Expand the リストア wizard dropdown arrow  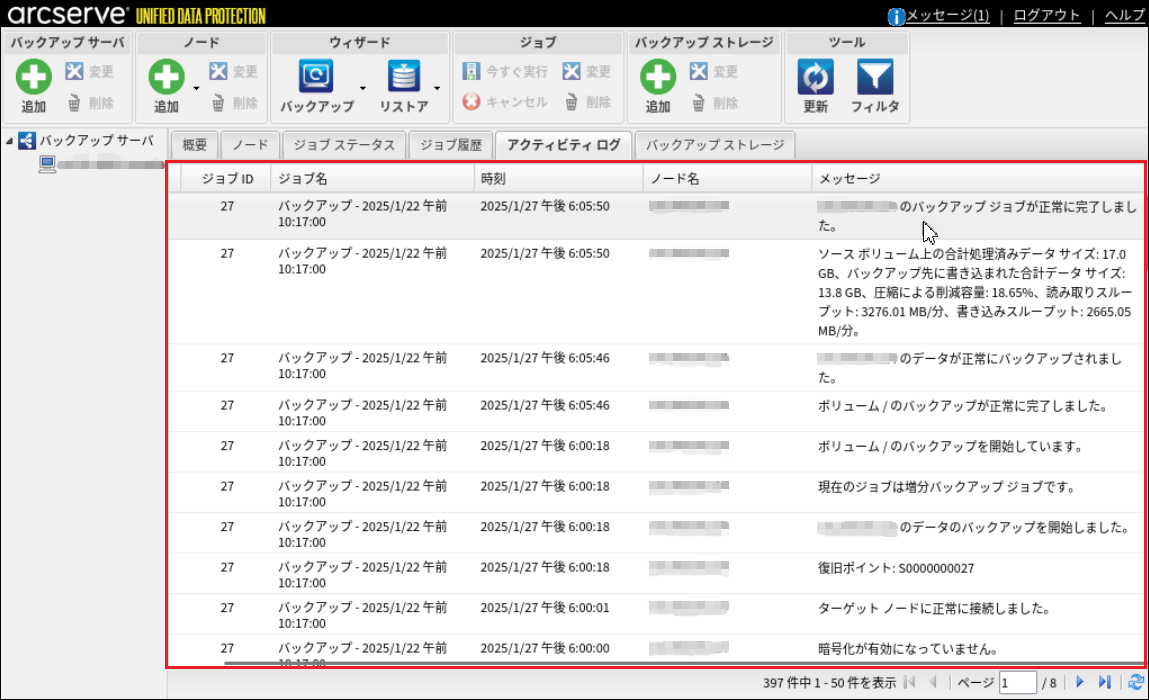pos(437,88)
